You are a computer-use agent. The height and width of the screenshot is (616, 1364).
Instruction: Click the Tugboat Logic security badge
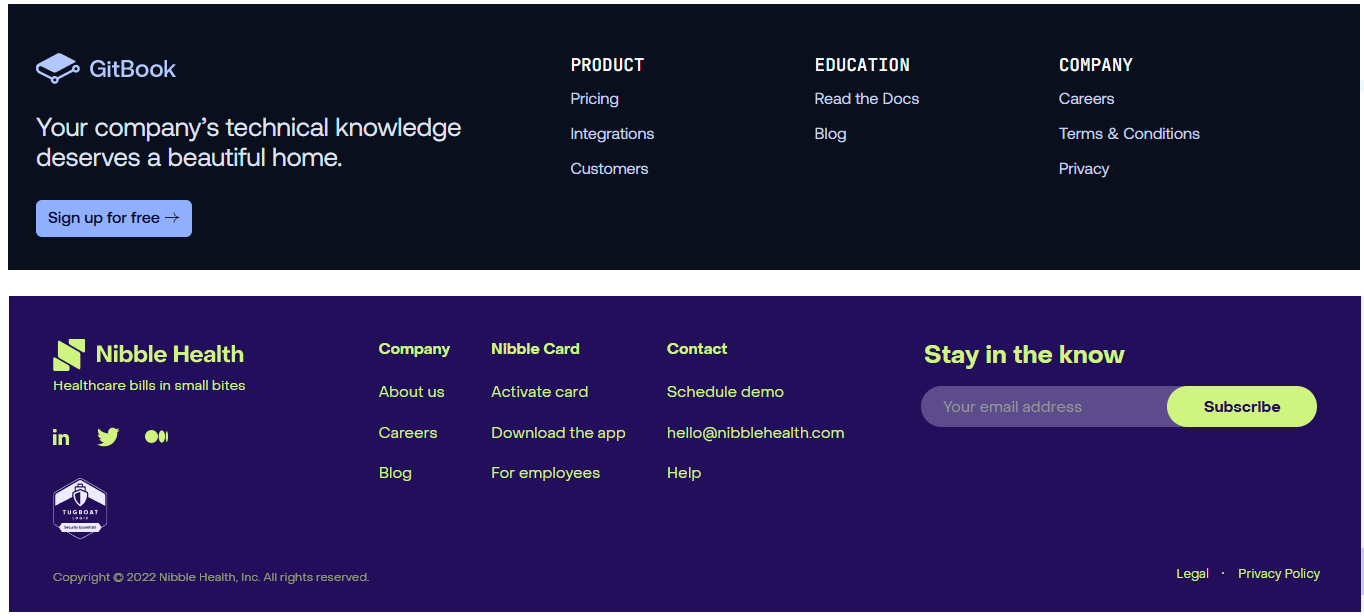click(x=80, y=508)
